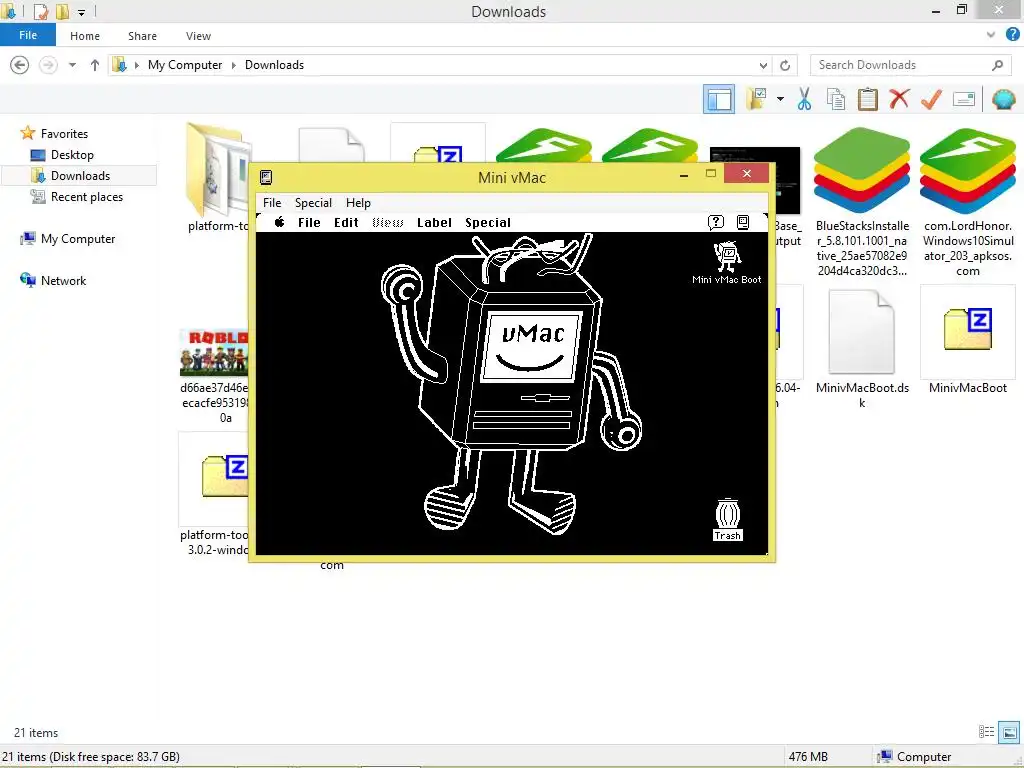Viewport: 1024px width, 768px height.
Task: Open the Apple menu in the emulated Mac
Action: coord(280,222)
